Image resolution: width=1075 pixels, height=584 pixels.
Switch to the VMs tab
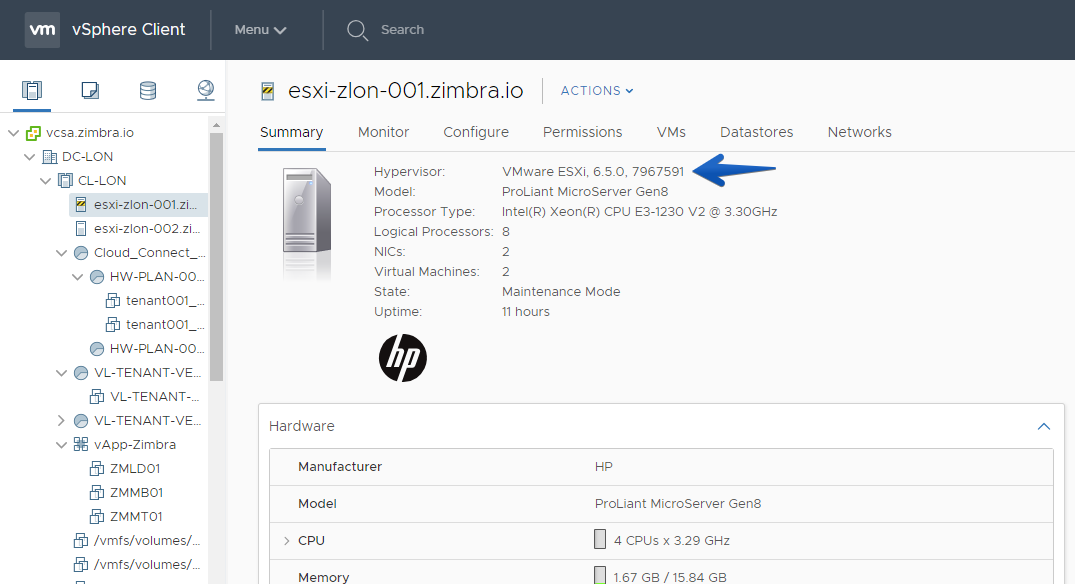point(671,132)
